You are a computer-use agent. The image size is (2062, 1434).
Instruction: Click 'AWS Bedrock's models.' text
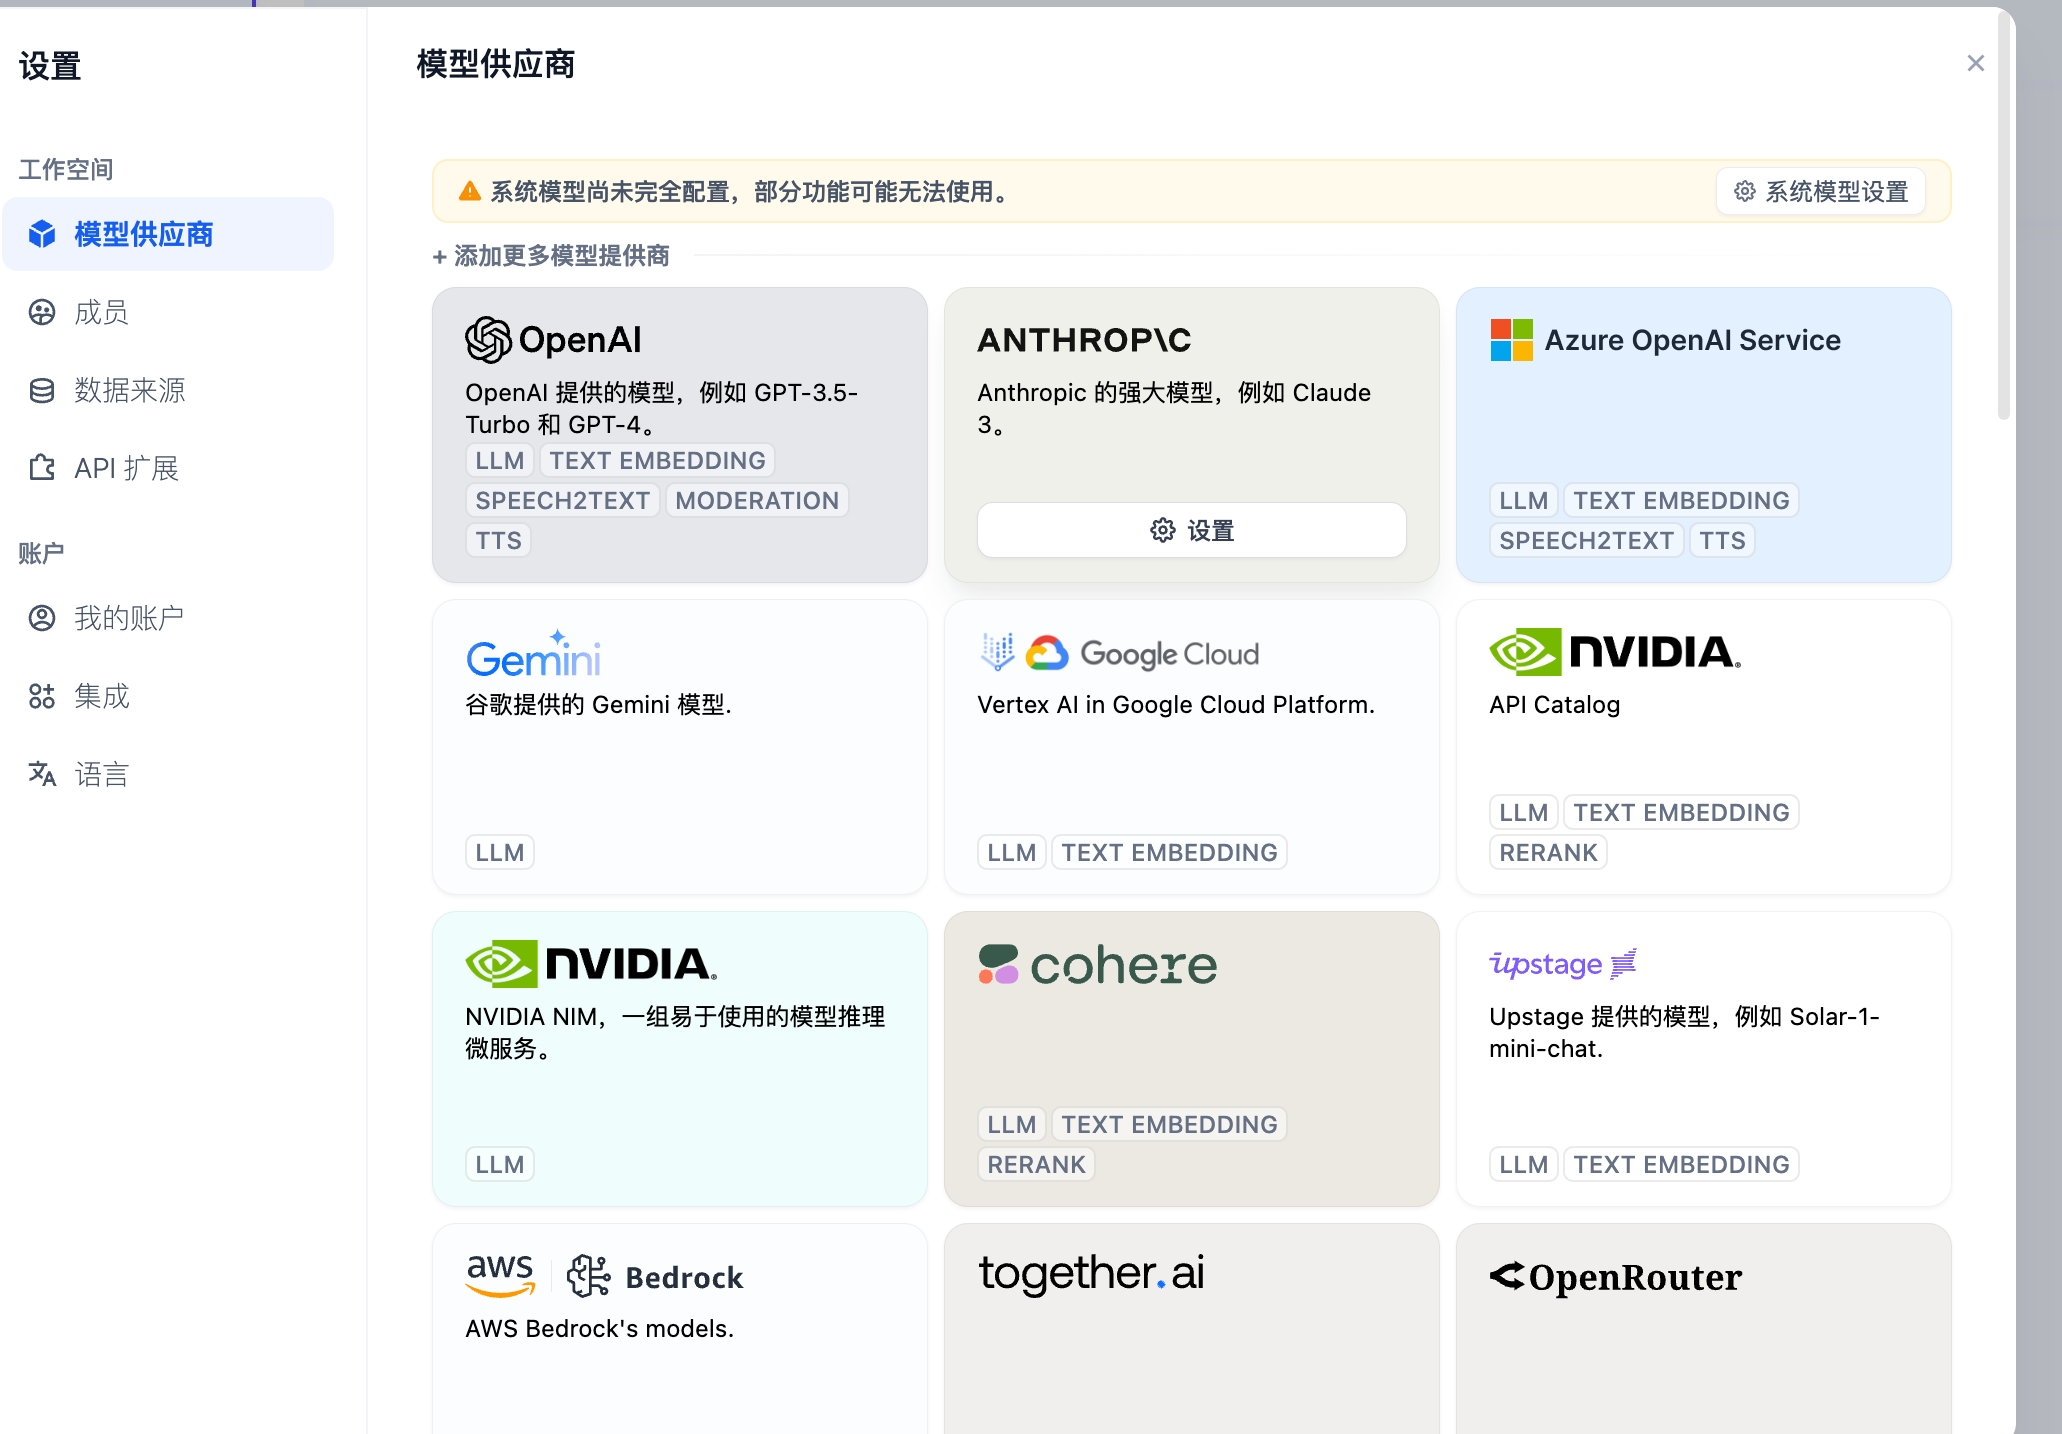pos(600,1328)
